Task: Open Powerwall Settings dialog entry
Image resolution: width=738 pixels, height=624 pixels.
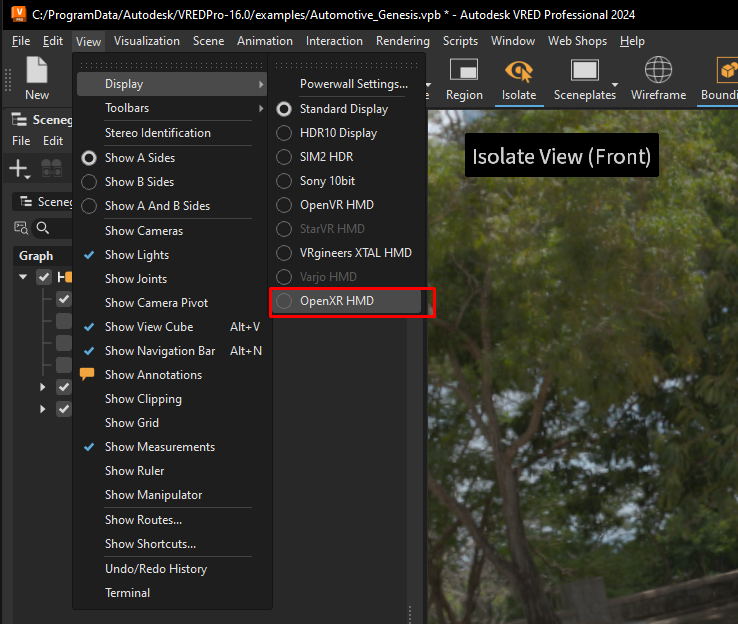Action: tap(353, 84)
